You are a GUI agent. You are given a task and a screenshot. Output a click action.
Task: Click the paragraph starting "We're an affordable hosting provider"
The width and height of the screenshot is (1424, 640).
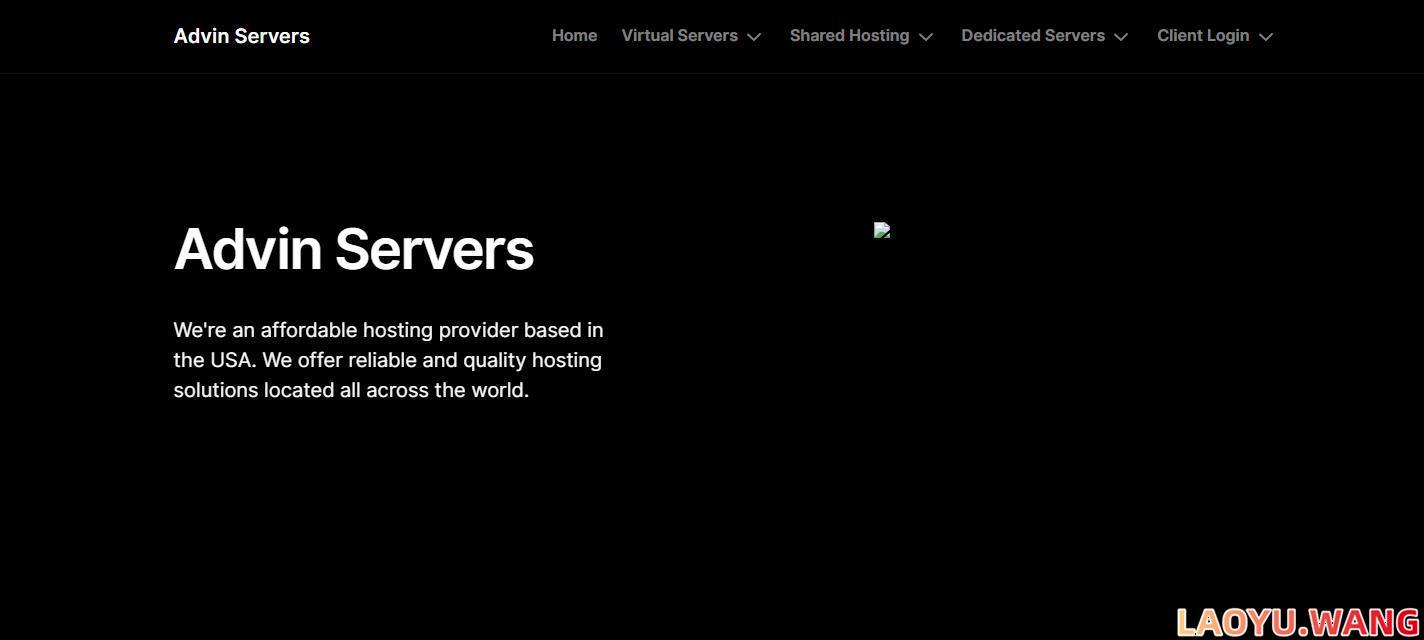[388, 360]
